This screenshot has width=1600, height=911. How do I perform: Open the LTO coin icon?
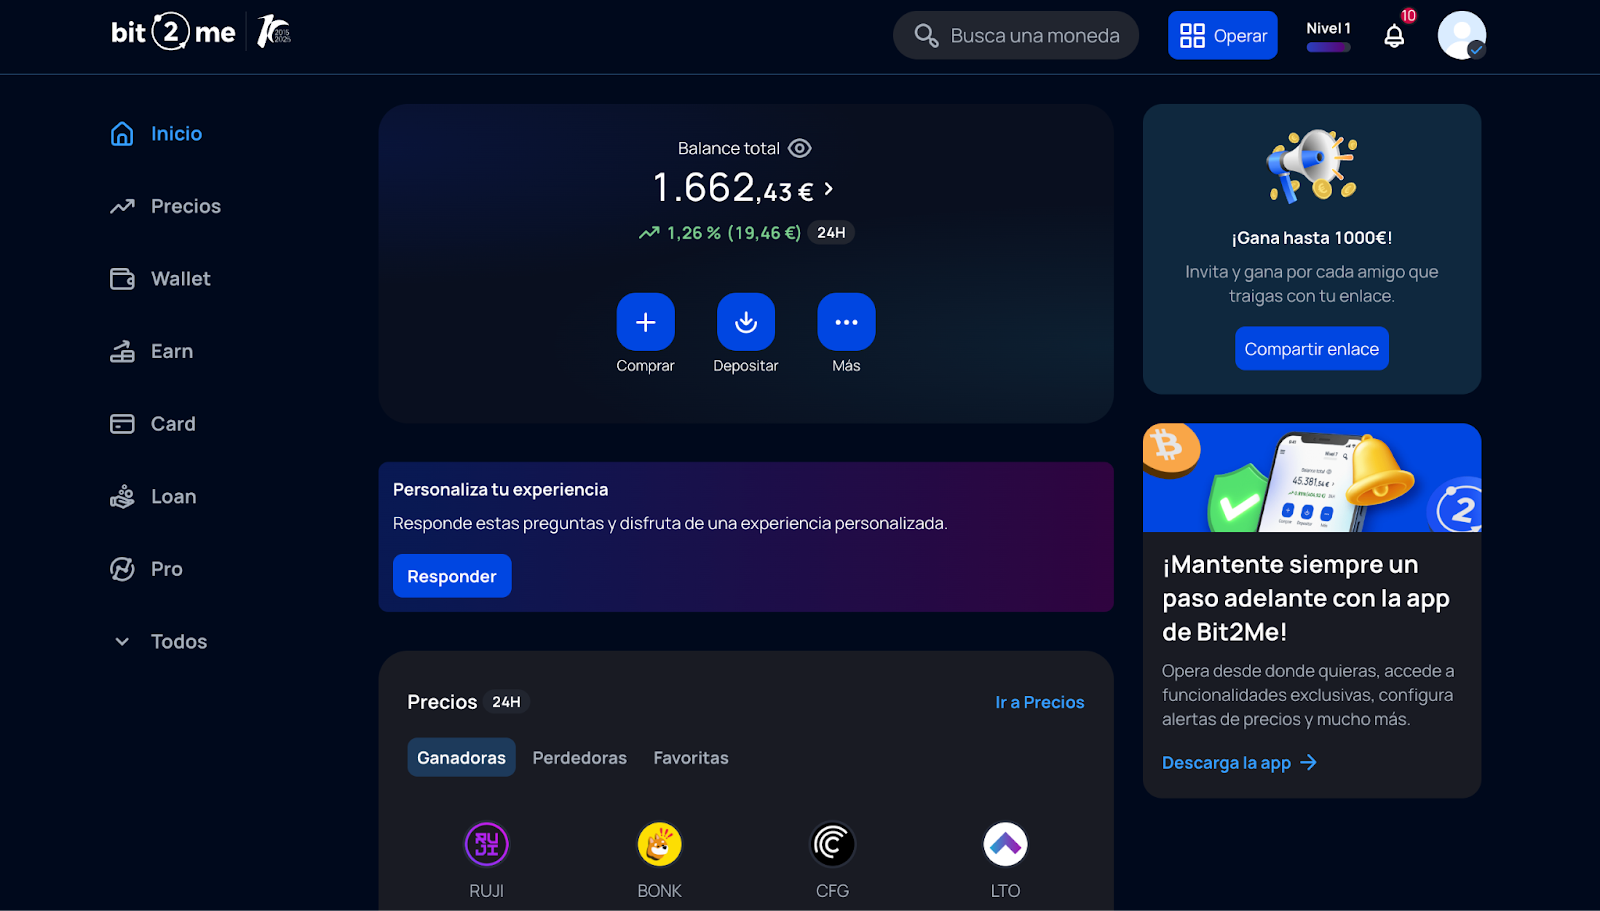tap(1006, 845)
